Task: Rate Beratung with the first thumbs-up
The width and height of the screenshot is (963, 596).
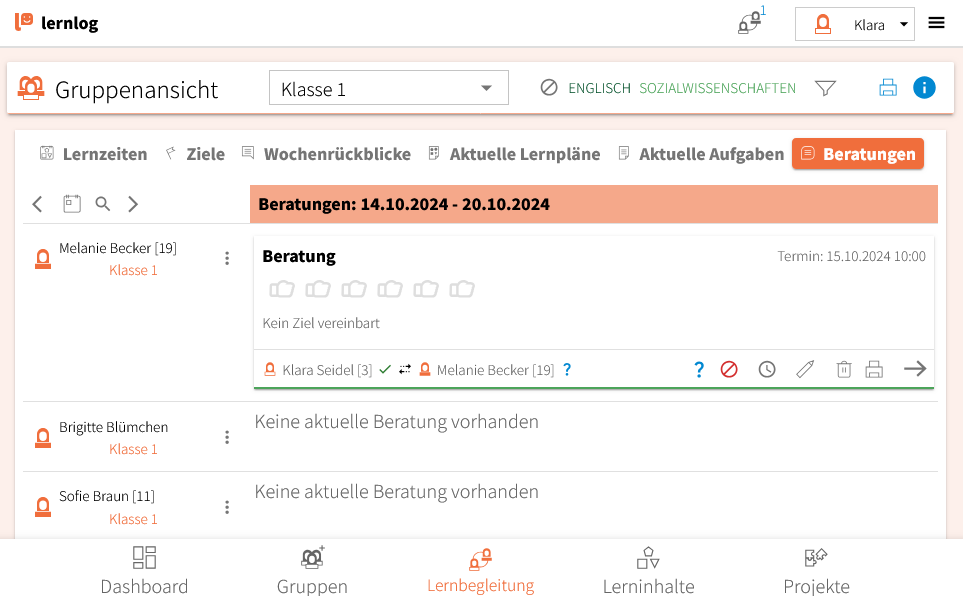Action: 282,289
